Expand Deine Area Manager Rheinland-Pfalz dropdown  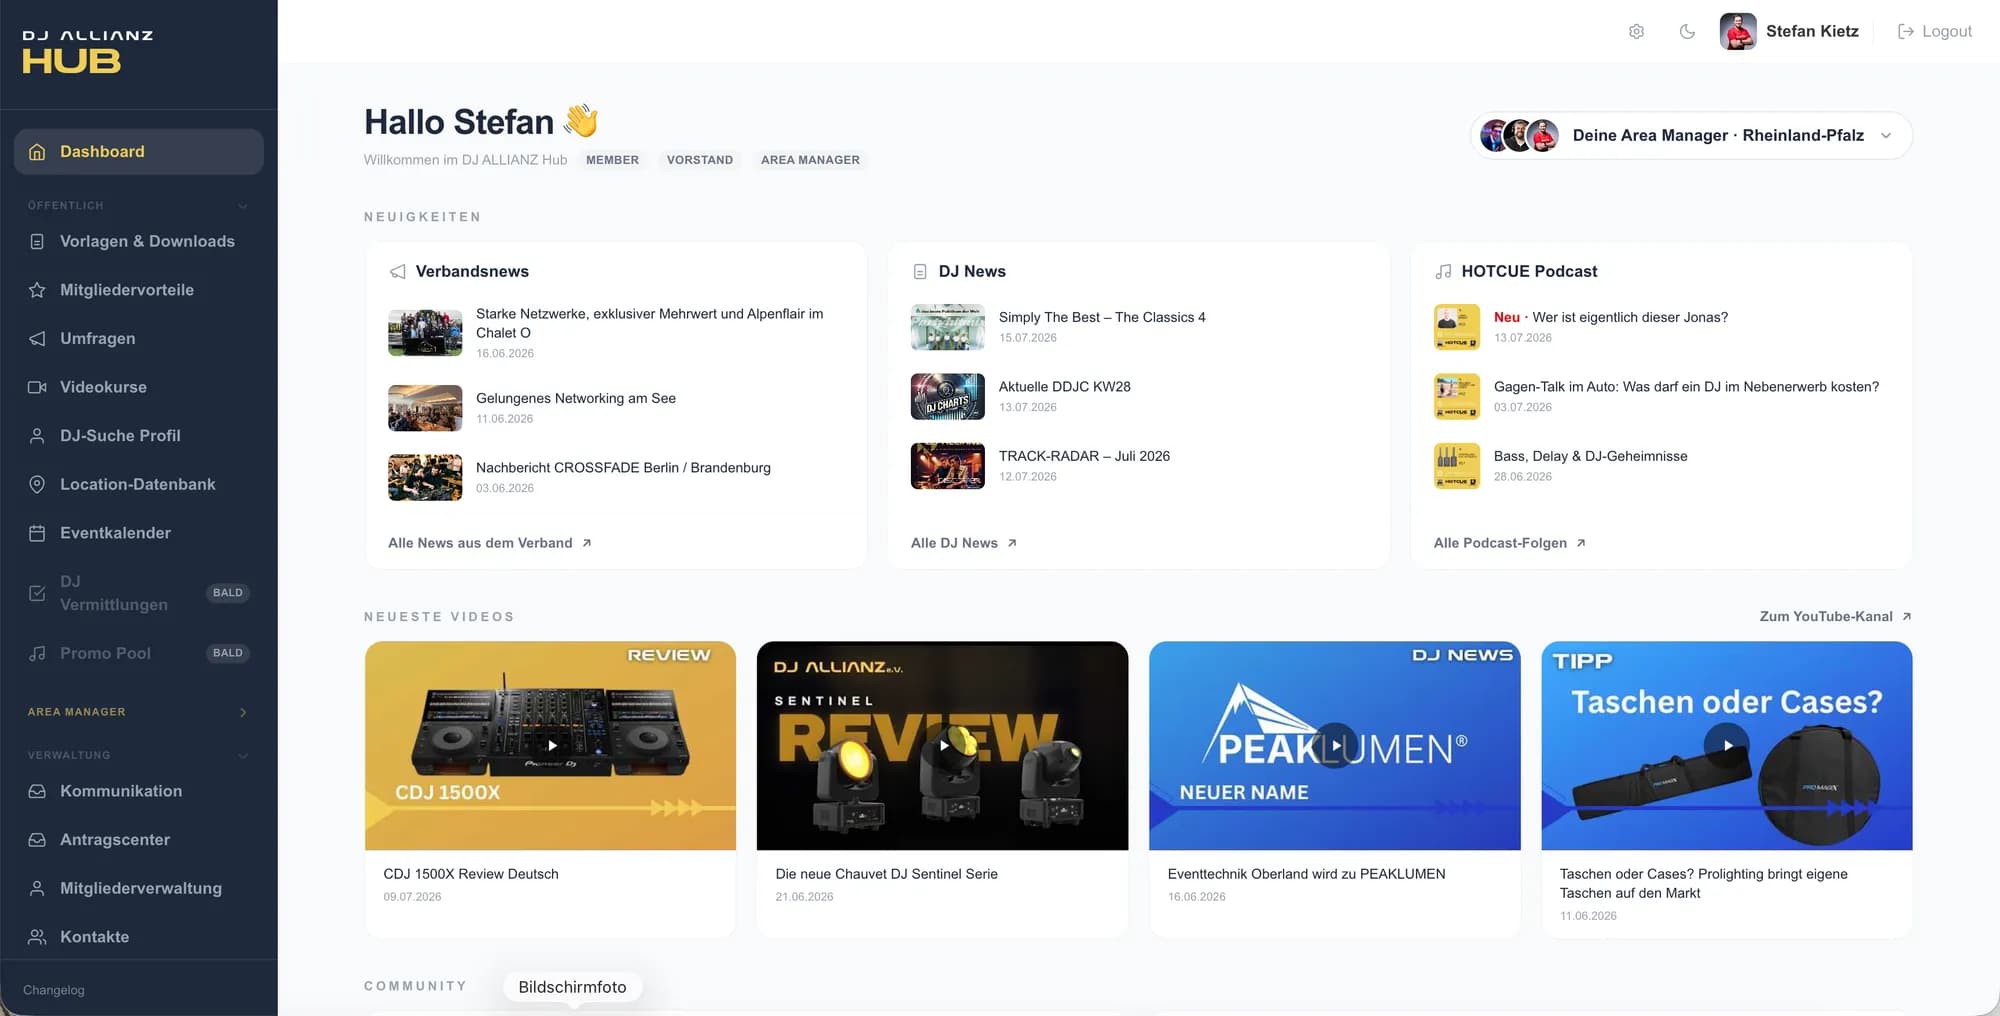point(1691,135)
